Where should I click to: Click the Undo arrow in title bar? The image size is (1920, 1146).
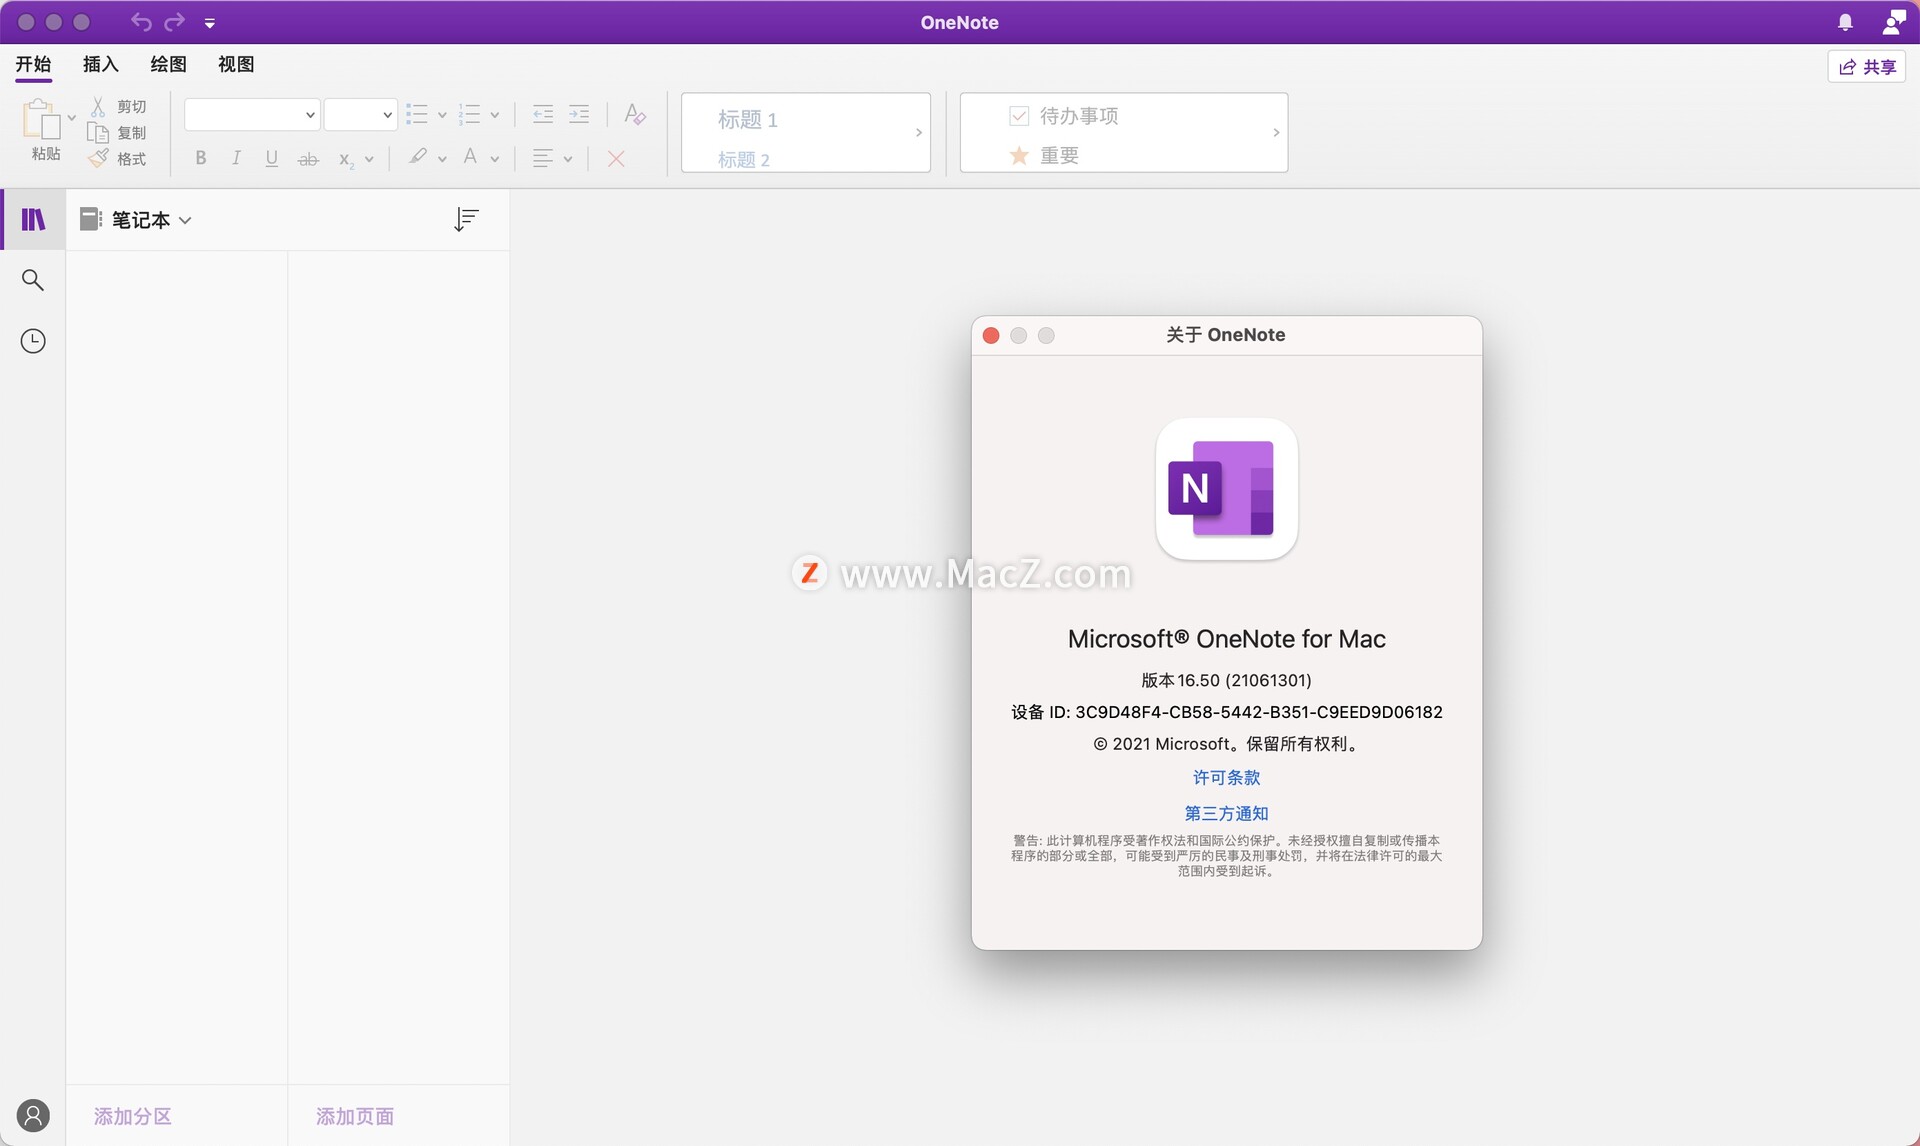(141, 22)
